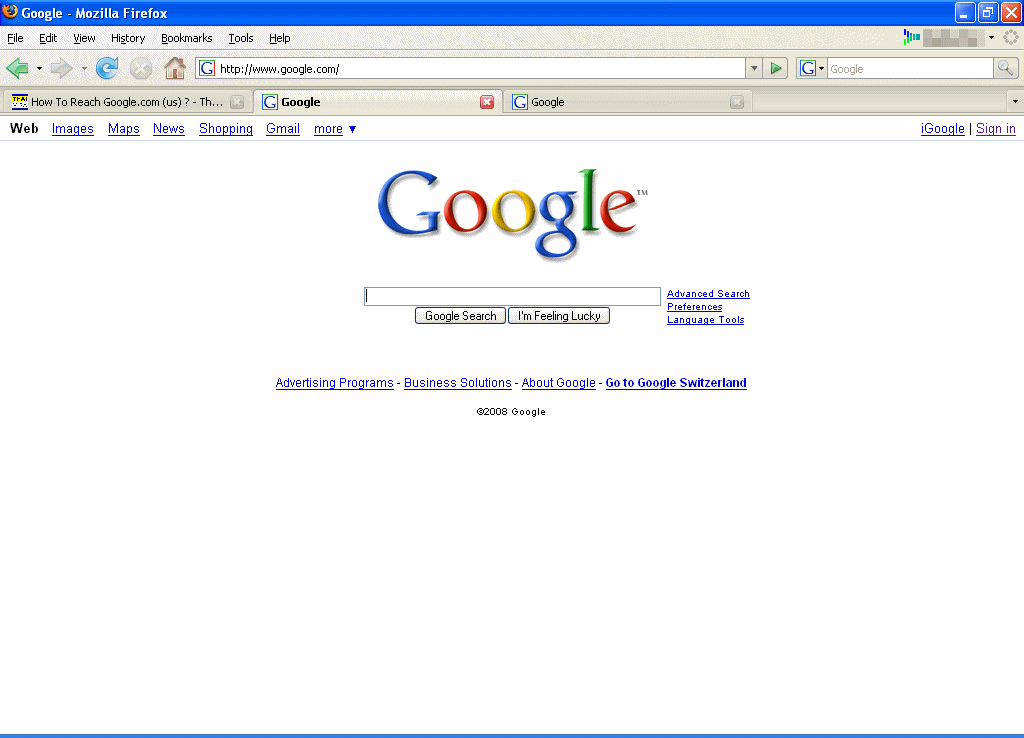Open Advanced Search link

click(708, 294)
